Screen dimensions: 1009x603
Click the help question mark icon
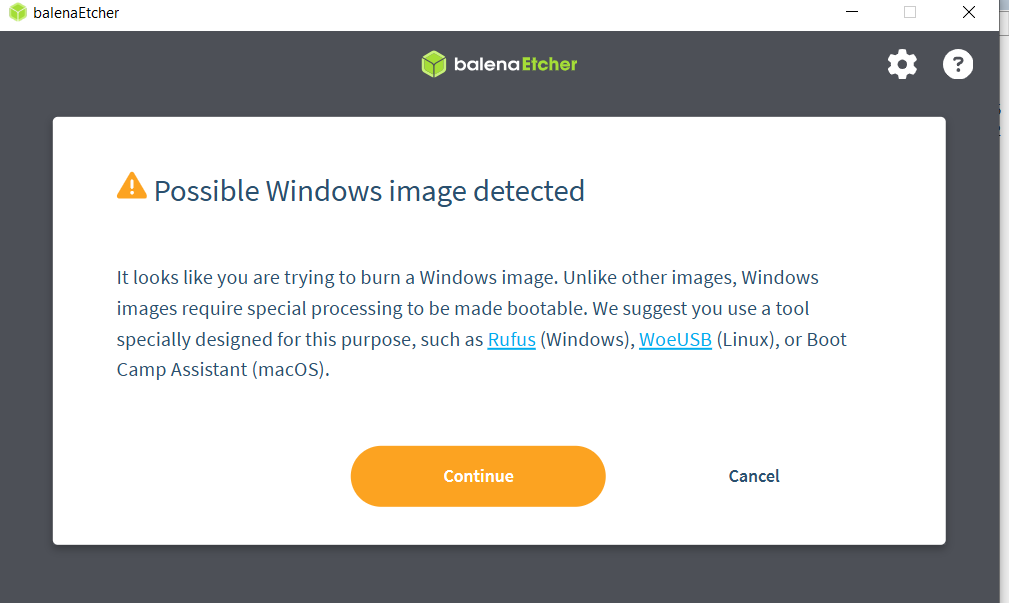(x=958, y=65)
